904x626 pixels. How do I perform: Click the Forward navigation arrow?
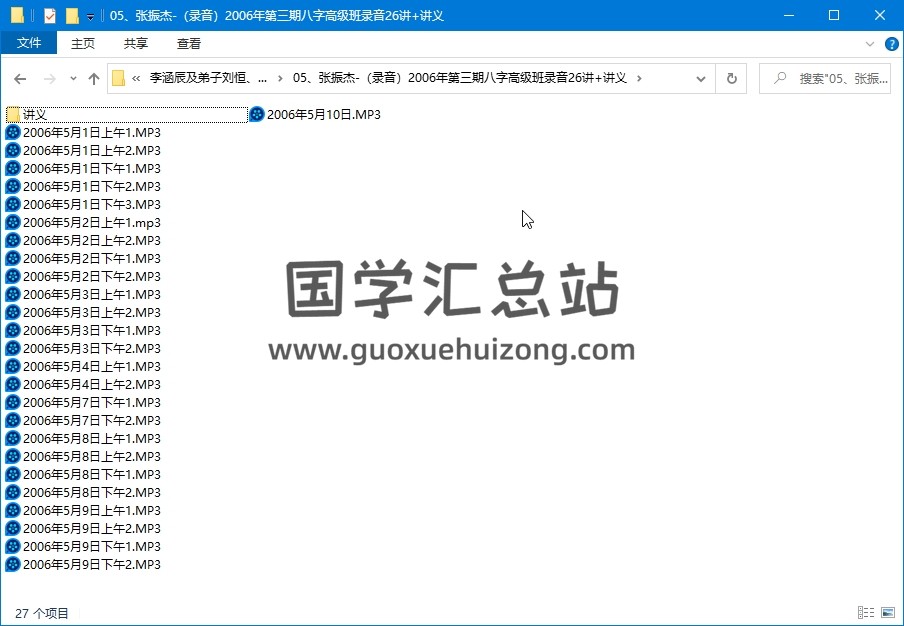(x=50, y=79)
